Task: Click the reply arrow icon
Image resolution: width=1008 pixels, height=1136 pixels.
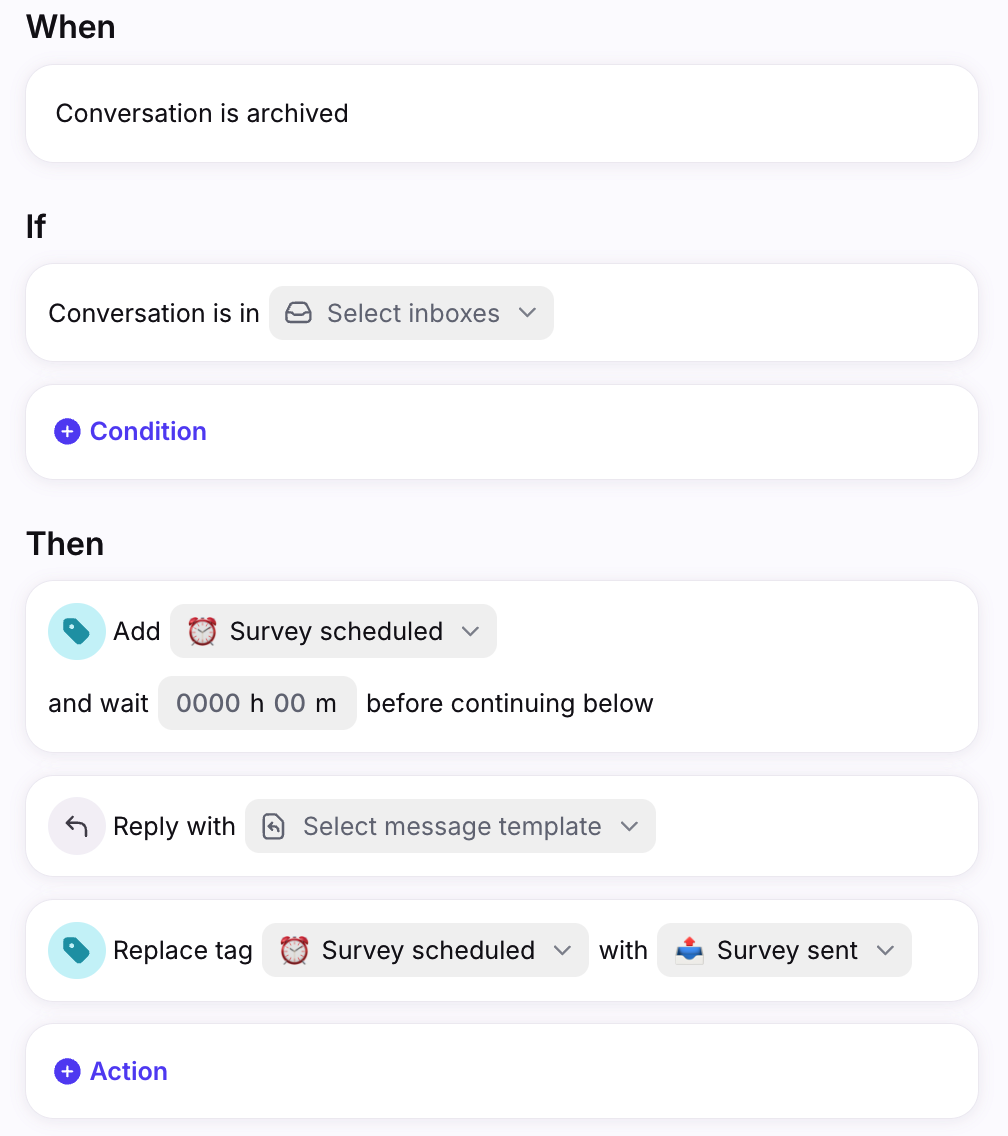Action: pos(77,826)
